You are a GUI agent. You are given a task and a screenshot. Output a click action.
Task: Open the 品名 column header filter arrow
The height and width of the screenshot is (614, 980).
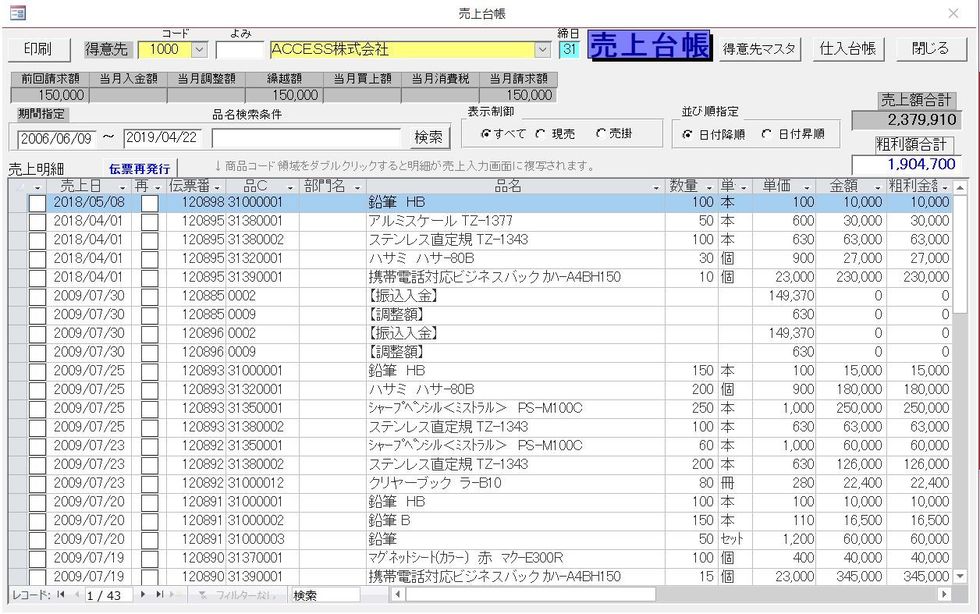tap(657, 187)
